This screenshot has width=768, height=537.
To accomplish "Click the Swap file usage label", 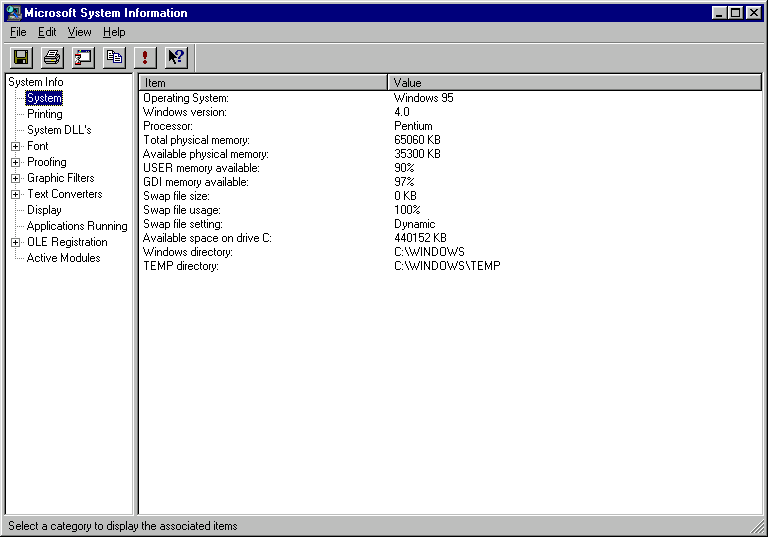I will (182, 210).
